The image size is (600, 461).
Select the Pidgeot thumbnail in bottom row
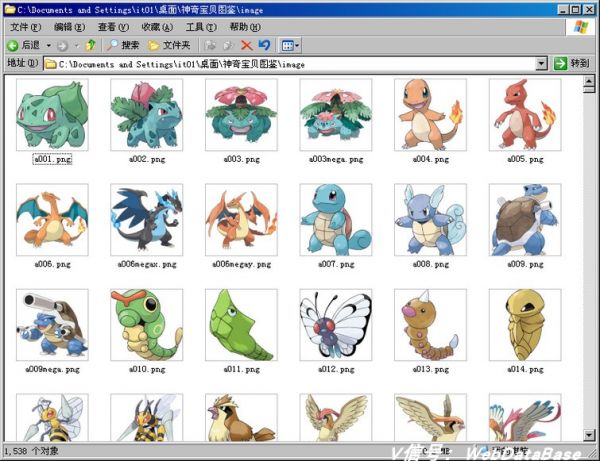[430, 417]
